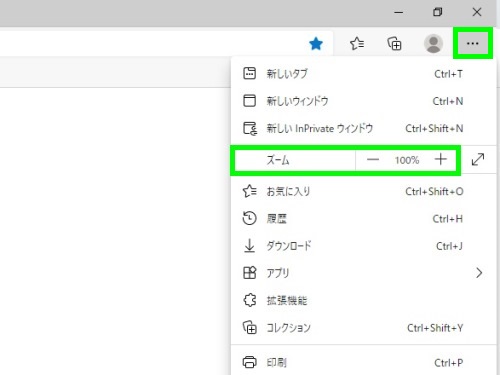Increase zoom with the plus button

click(441, 159)
